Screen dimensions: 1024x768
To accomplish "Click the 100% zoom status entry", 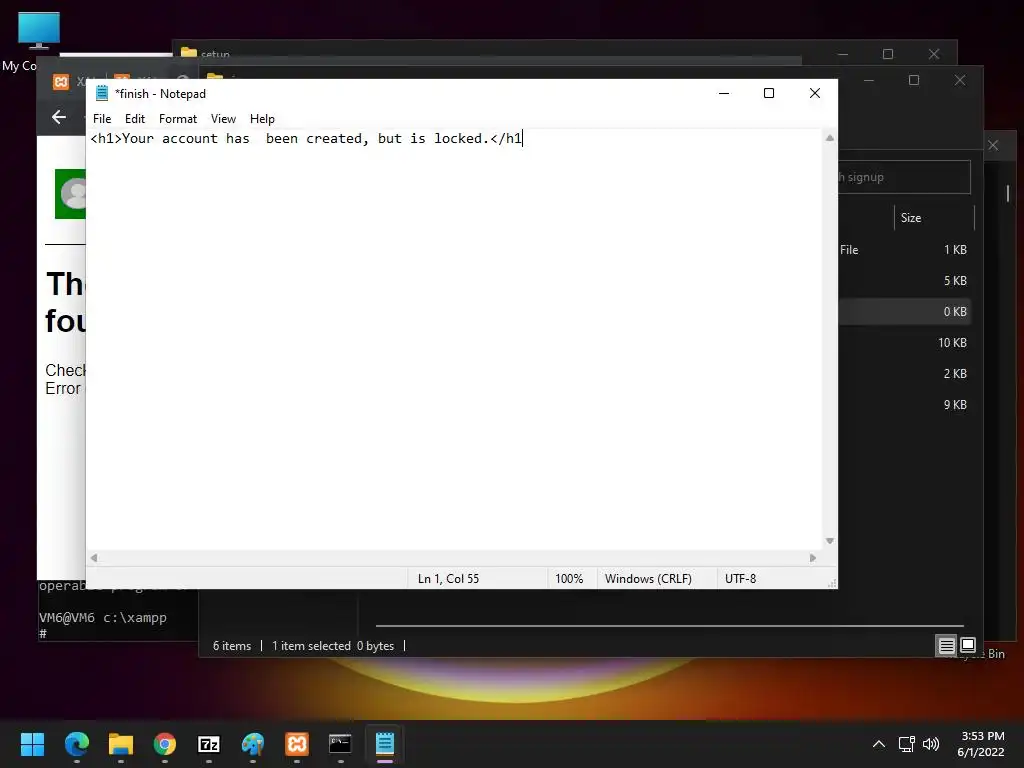I will [569, 579].
